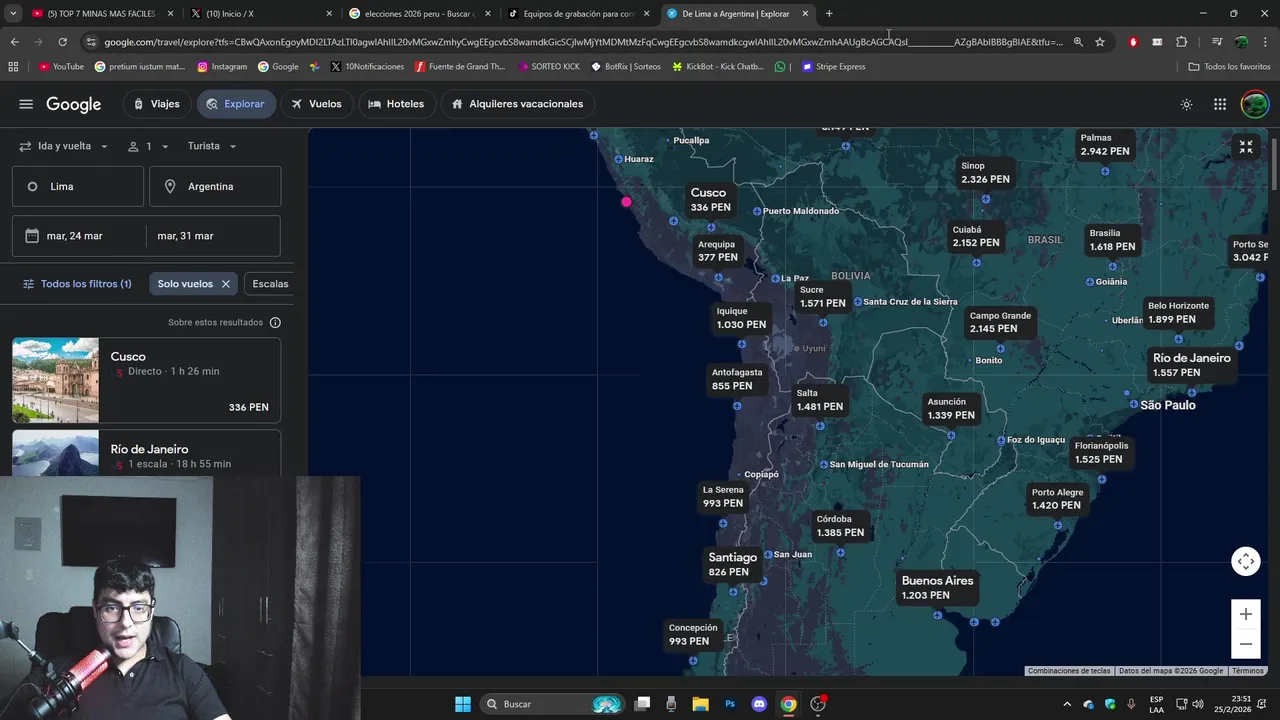Viewport: 1280px width, 720px height.
Task: Click the Lima origin input field
Action: point(78,186)
